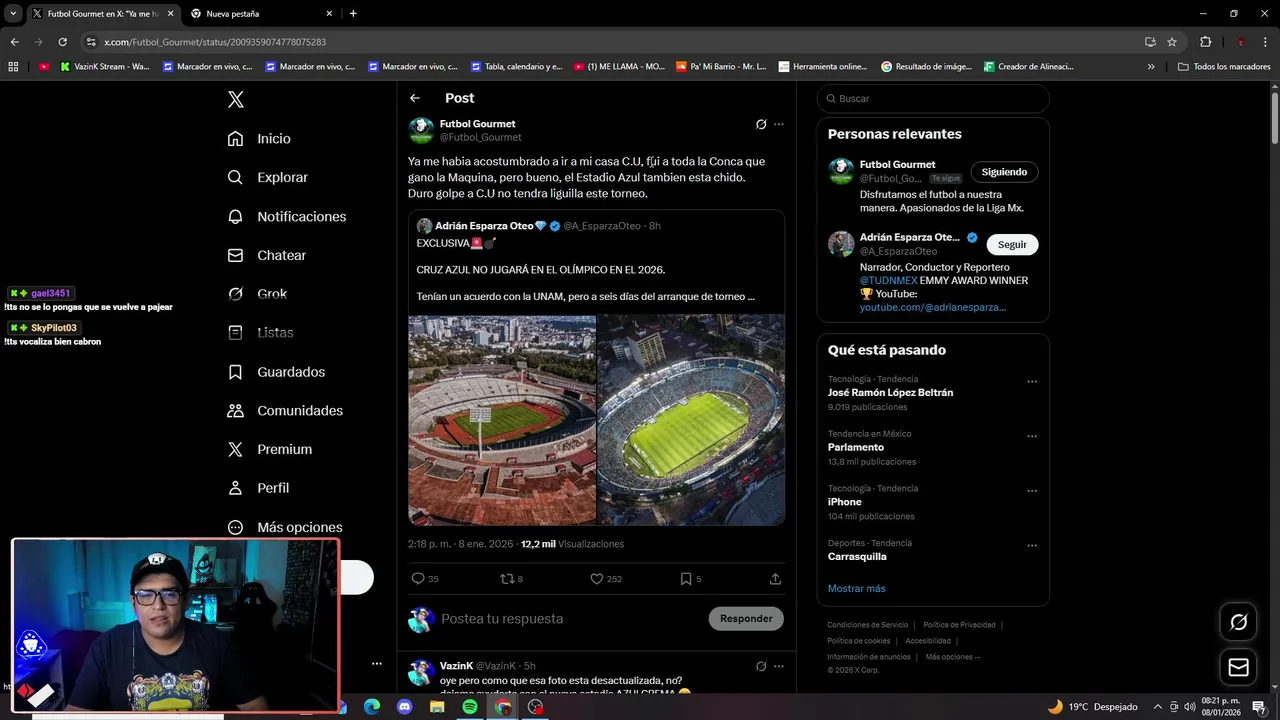The width and height of the screenshot is (1280, 720).
Task: Open Creador de Alineaci... bookmark
Action: [1028, 67]
